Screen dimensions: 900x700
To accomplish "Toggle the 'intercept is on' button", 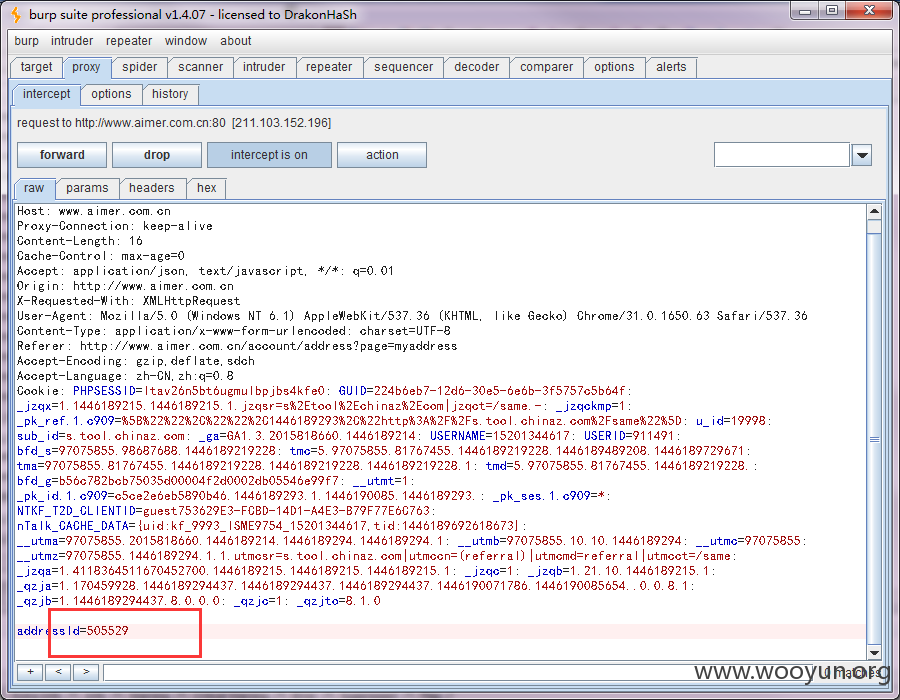I will [x=269, y=155].
